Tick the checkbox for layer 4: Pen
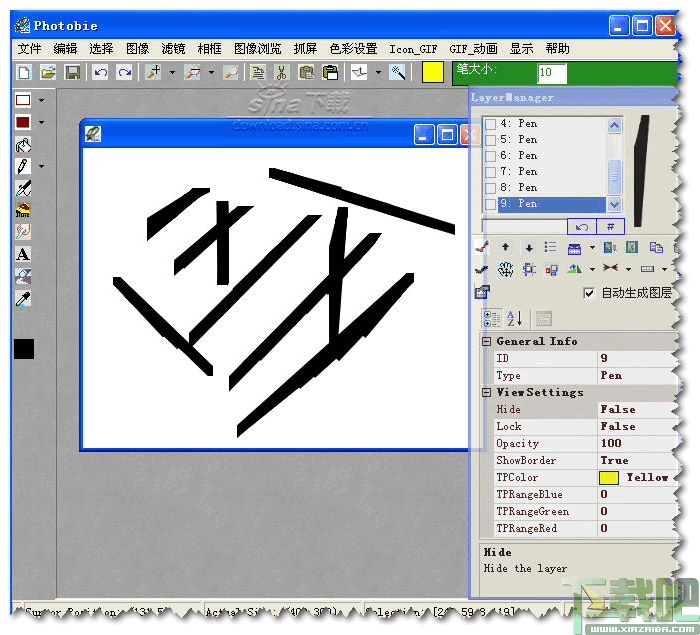This screenshot has width=700, height=635. [490, 124]
